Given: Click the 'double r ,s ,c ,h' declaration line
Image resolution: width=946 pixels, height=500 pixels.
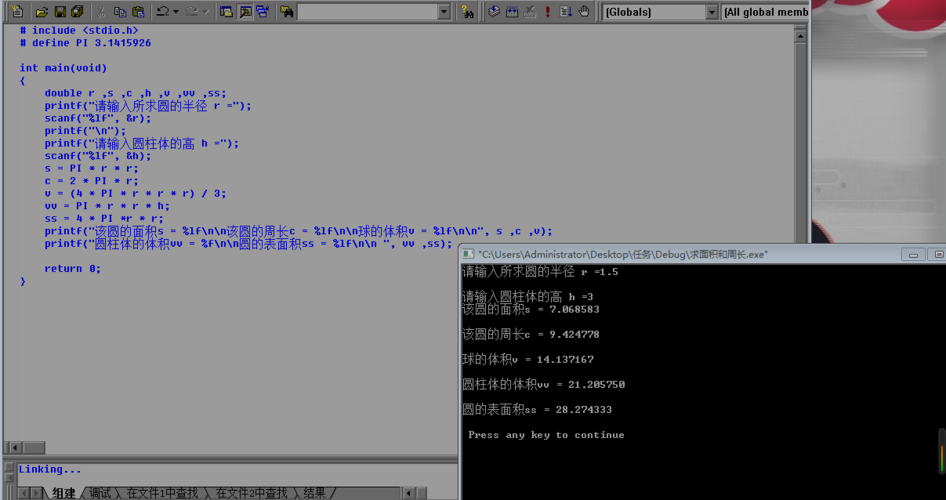Looking at the screenshot, I should click(135, 93).
